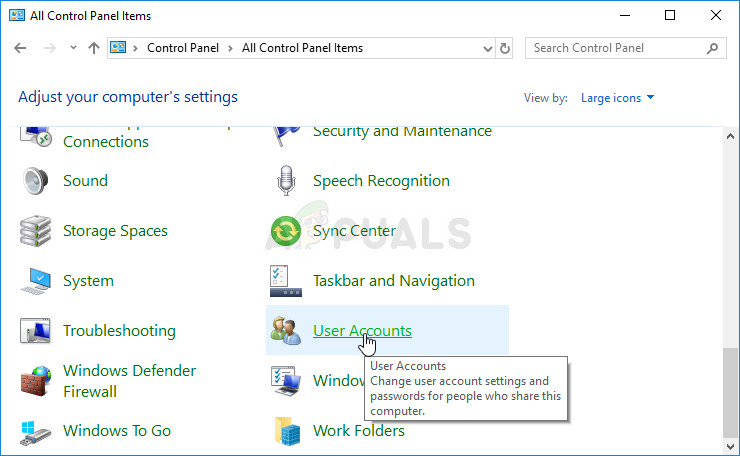Click the vertical scrollbar thumb
Viewport: 740px width, 456px height.
731,393
